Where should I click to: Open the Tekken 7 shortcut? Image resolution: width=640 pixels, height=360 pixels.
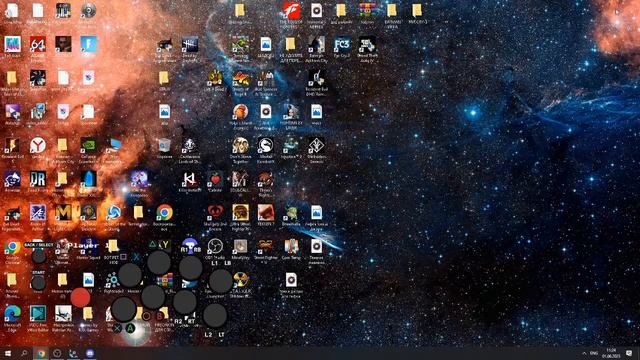pos(266,213)
